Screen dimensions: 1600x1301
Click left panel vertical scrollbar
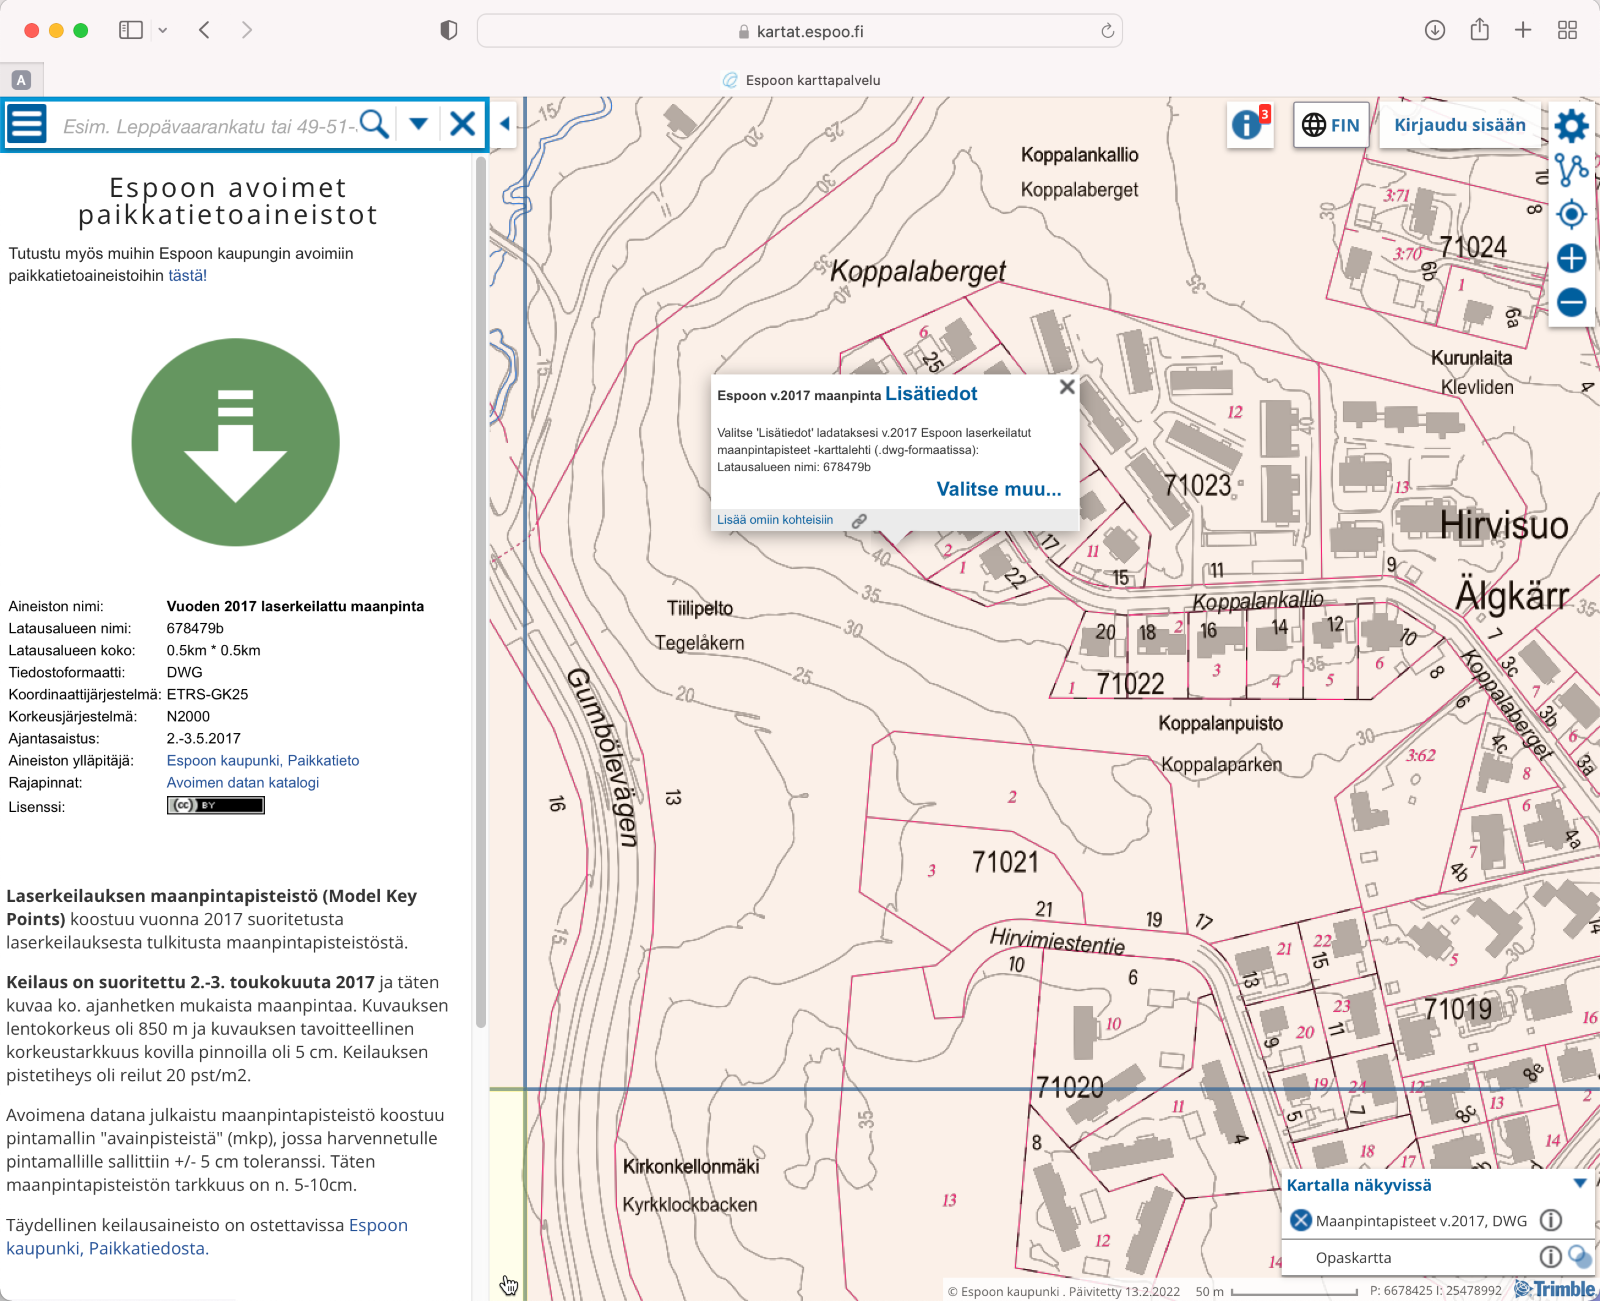point(481,590)
